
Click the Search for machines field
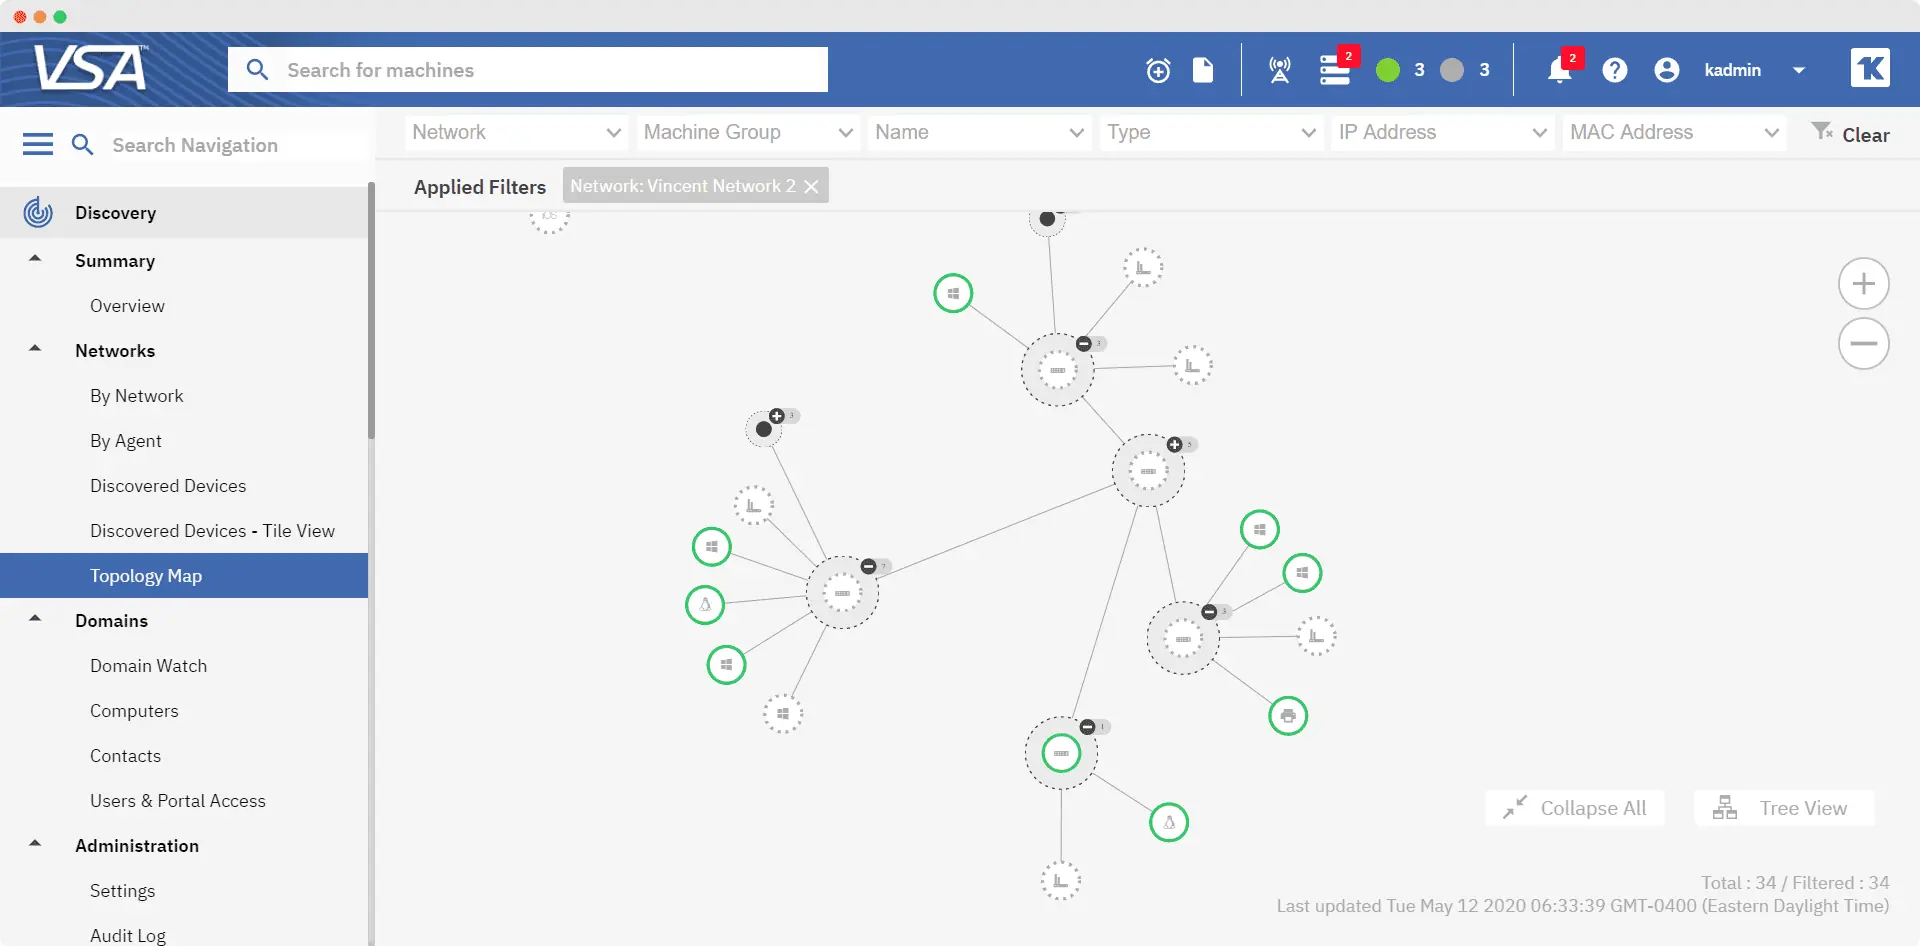pos(528,70)
